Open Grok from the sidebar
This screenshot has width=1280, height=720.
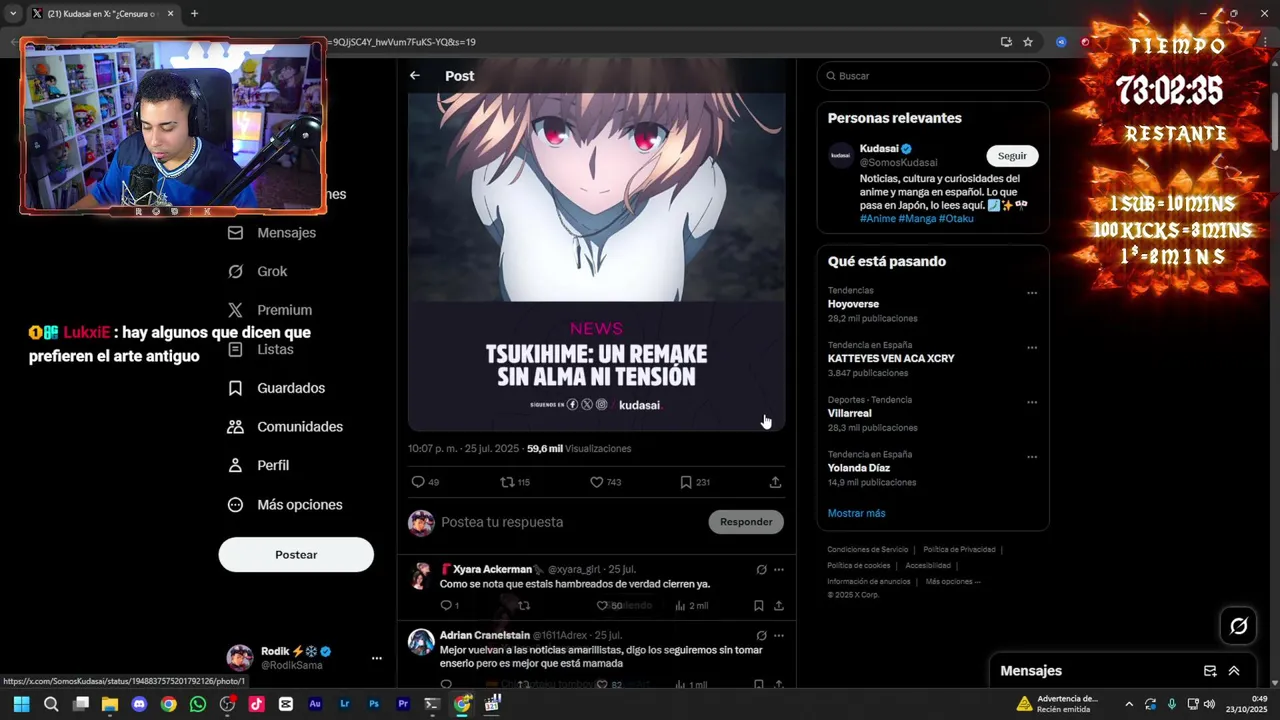pyautogui.click(x=257, y=271)
